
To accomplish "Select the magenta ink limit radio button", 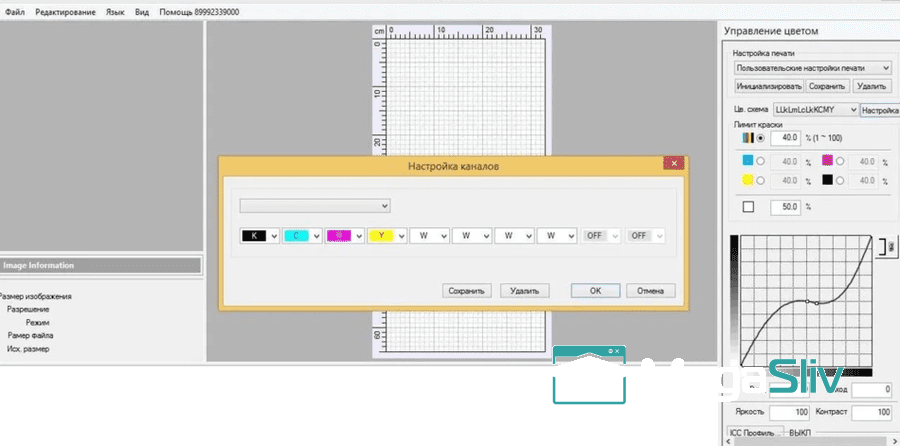I will pos(841,160).
